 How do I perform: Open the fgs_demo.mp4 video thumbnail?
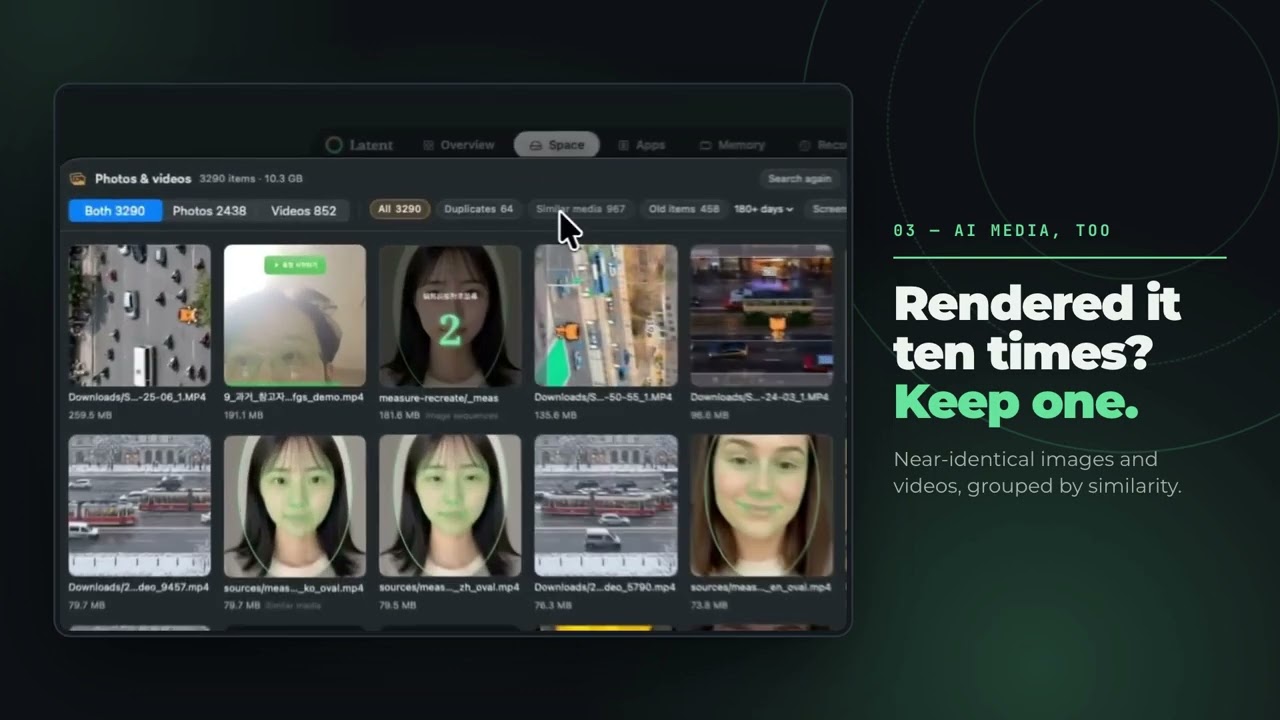(x=295, y=316)
